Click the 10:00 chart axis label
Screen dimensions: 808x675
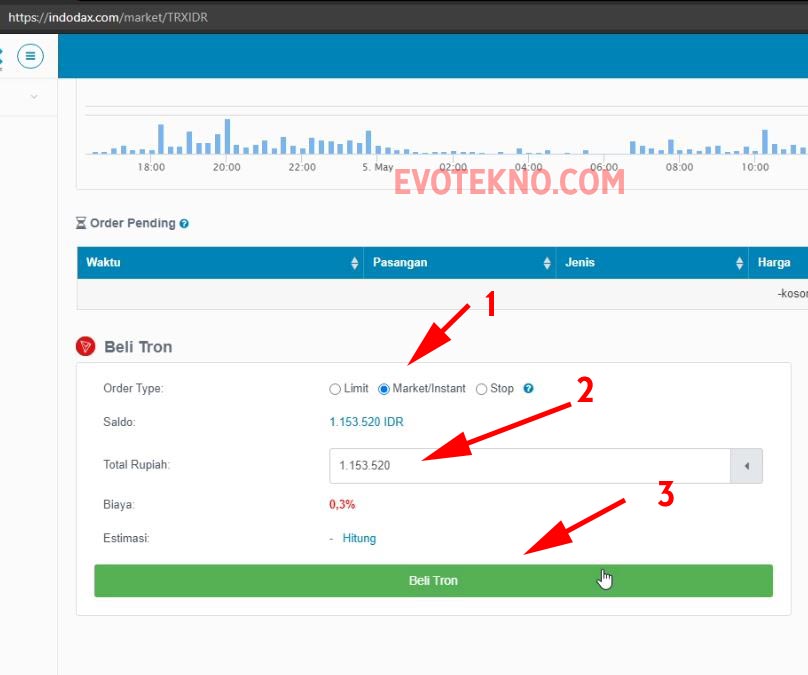(755, 167)
